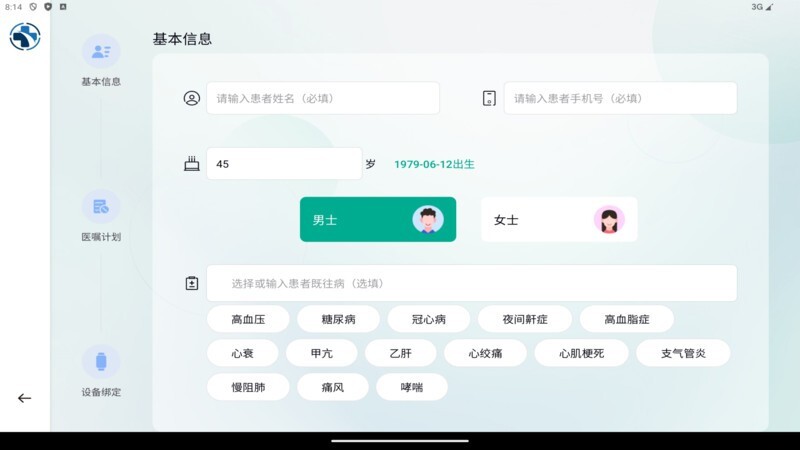Toggle the 冠心病 condition chip
The height and width of the screenshot is (450, 800).
click(428, 319)
